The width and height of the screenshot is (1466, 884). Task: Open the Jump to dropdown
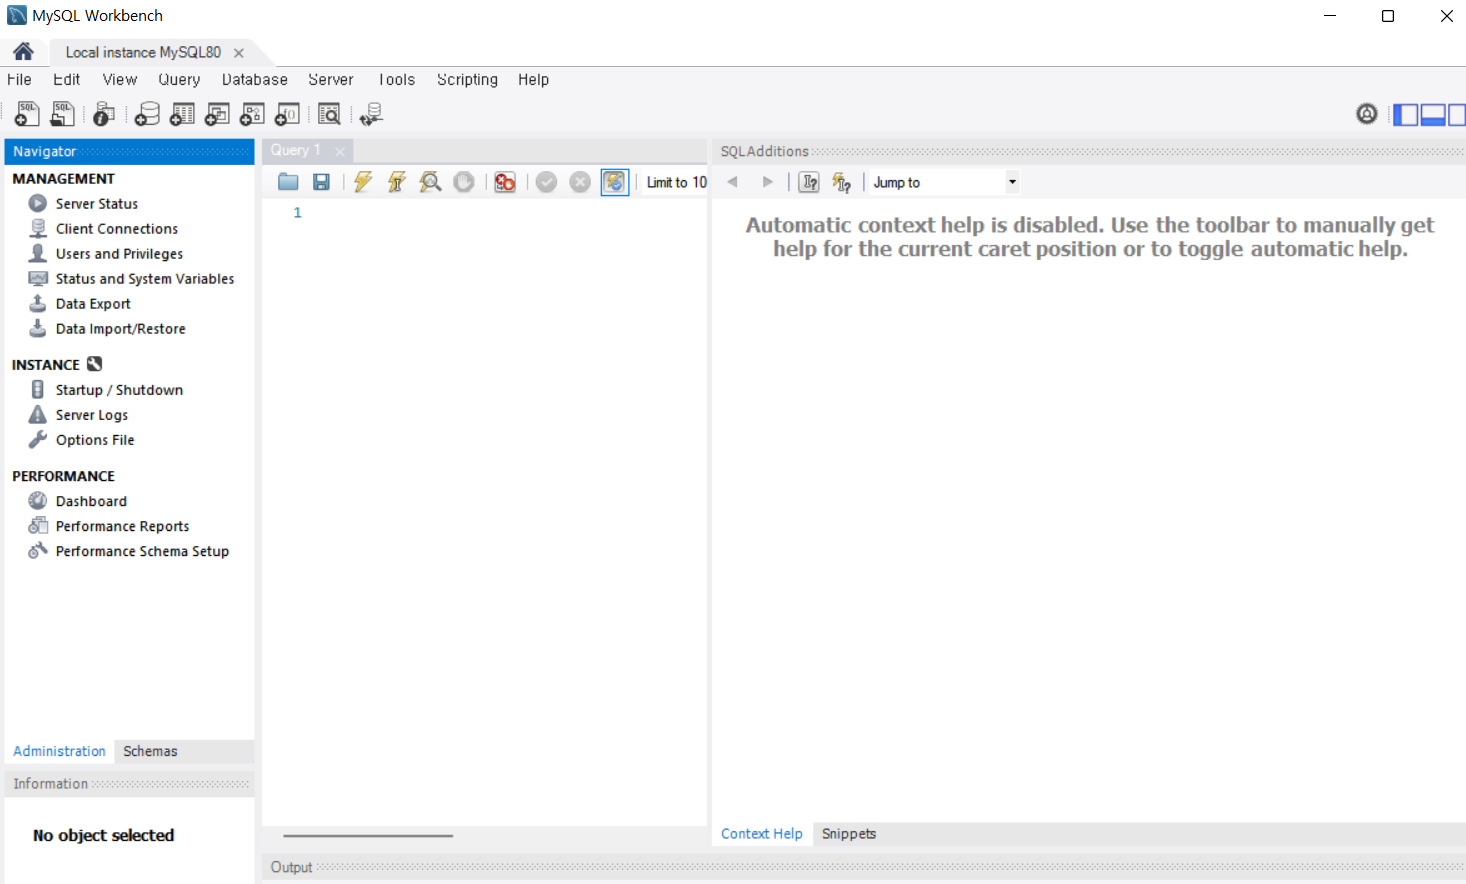coord(944,182)
